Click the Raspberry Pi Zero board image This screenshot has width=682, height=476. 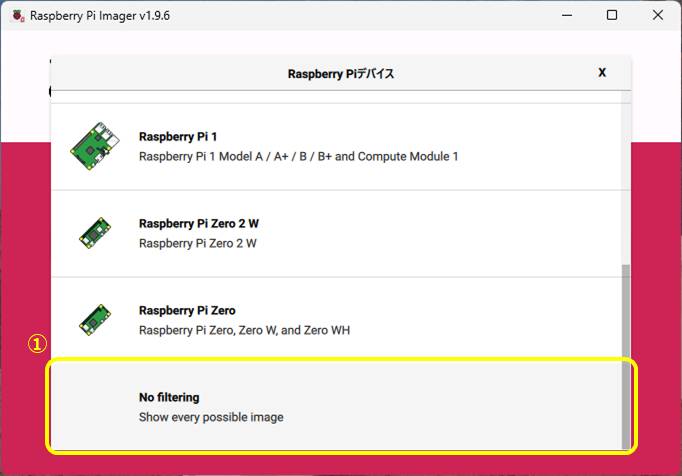pos(96,320)
